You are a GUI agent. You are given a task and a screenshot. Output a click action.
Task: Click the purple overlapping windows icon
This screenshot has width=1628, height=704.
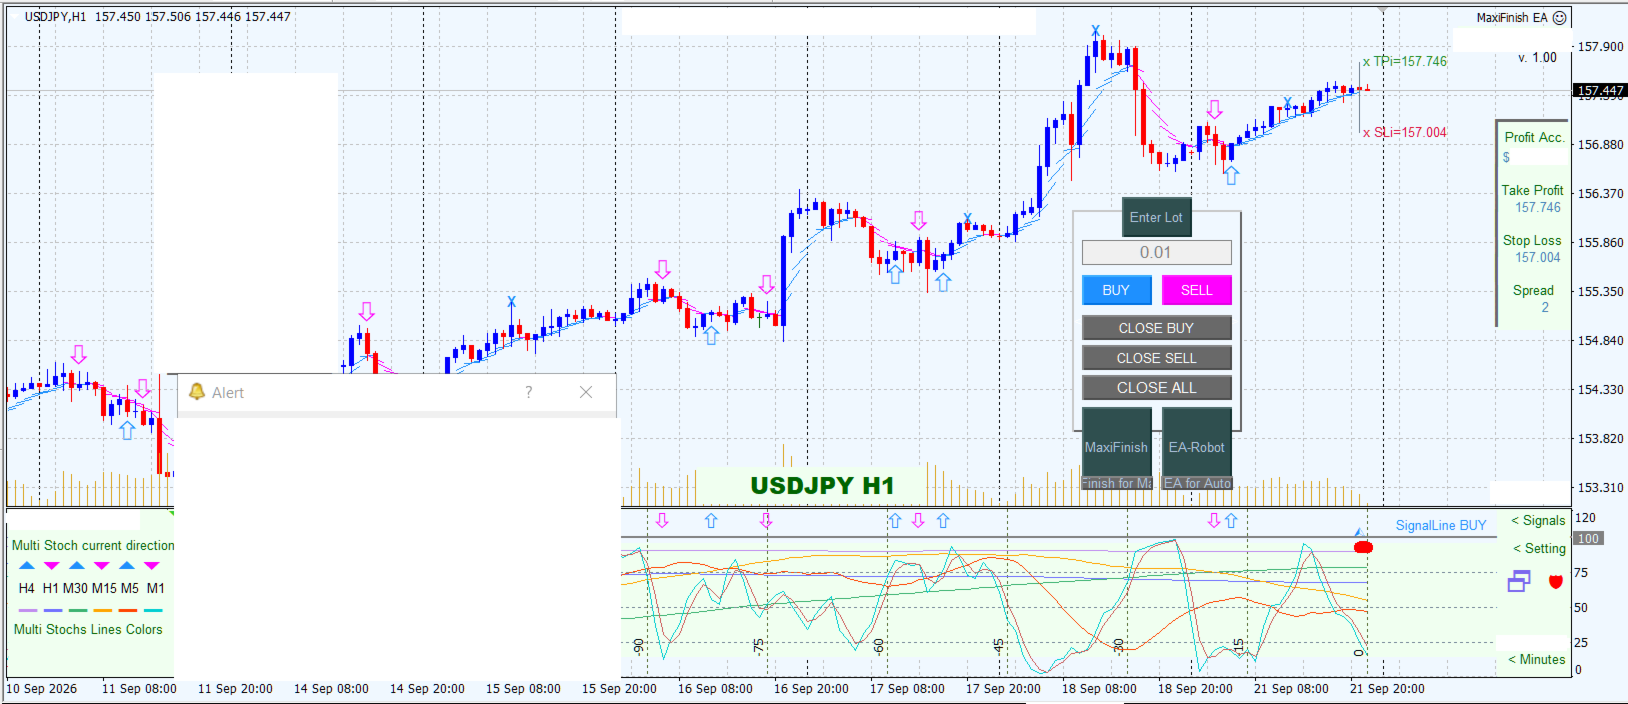1519,581
